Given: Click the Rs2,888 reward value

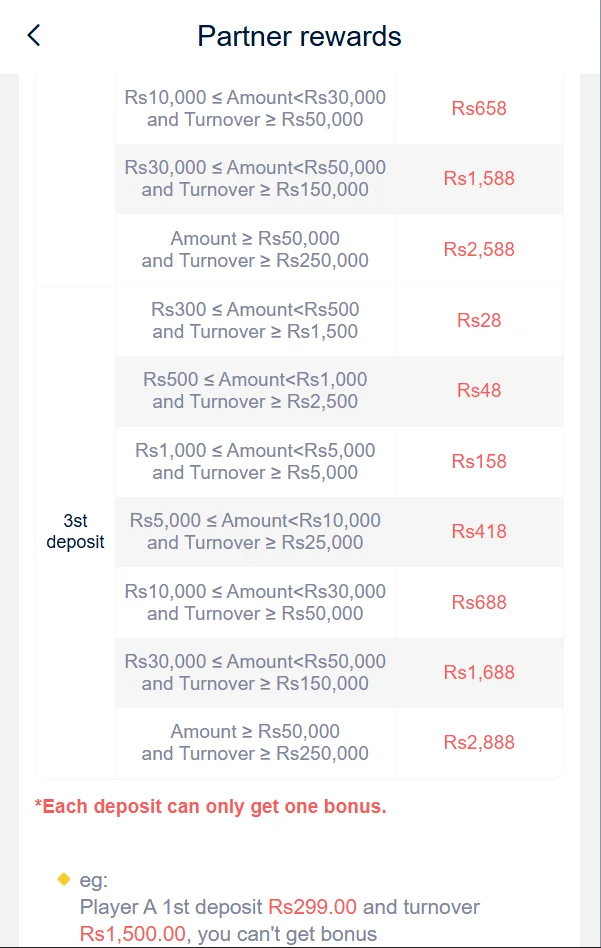Looking at the screenshot, I should 479,742.
